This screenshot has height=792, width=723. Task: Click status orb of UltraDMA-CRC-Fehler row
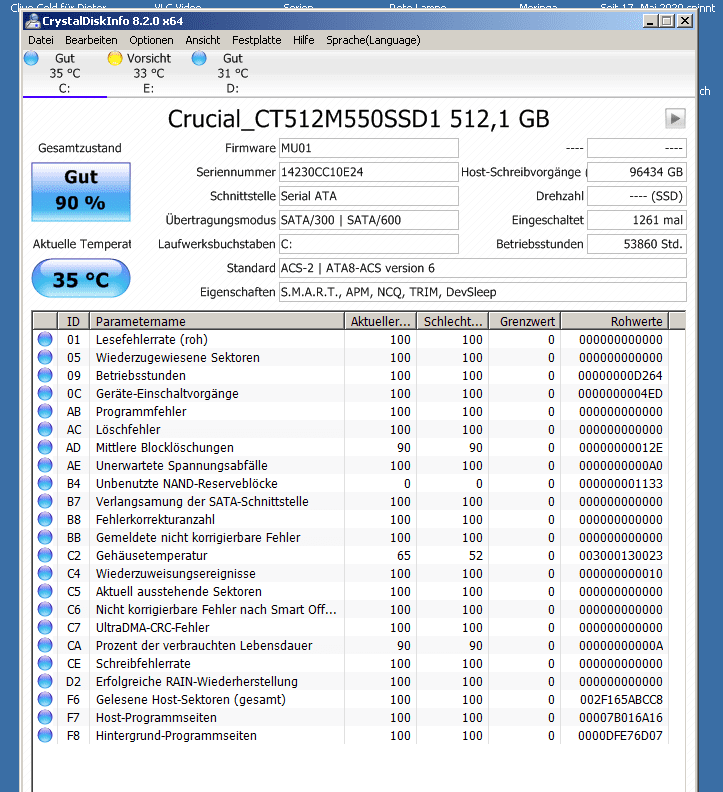[x=45, y=627]
